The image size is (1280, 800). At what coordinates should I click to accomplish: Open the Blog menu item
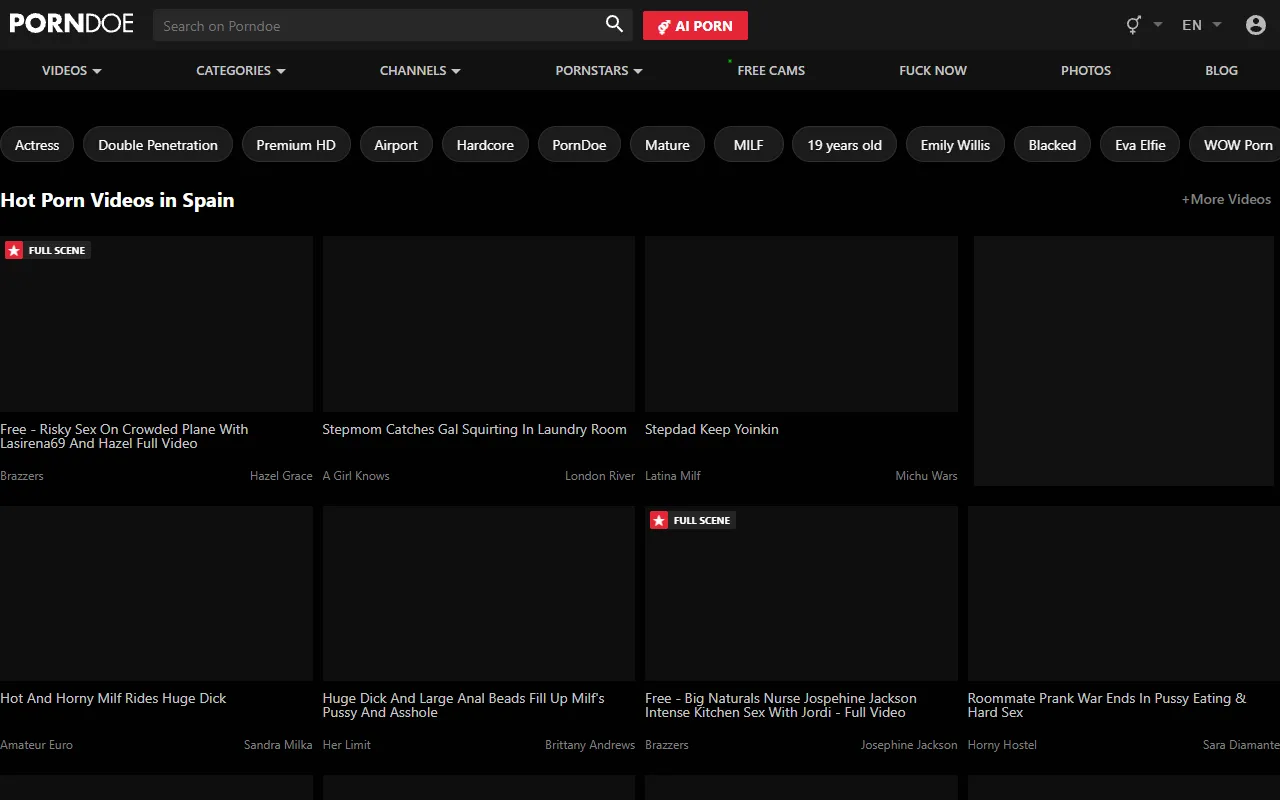tap(1221, 70)
